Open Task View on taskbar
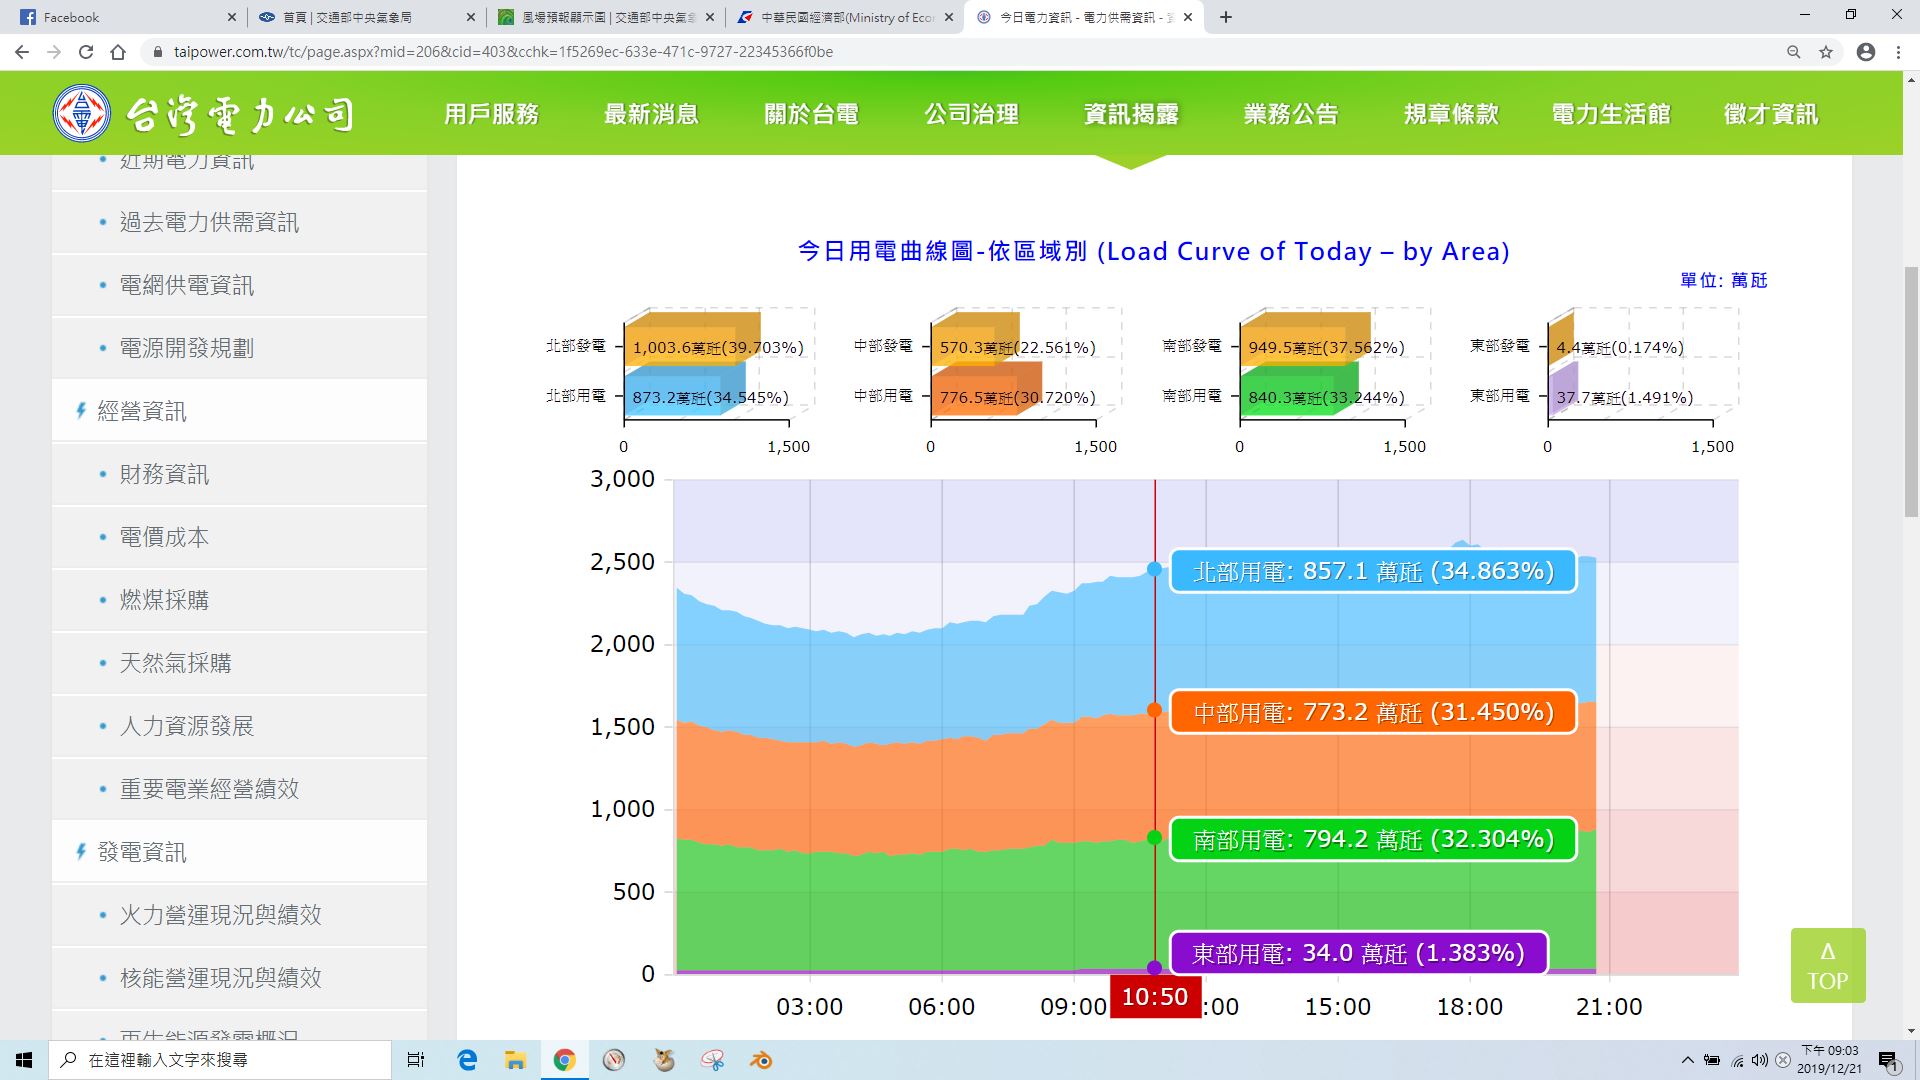 (x=416, y=1060)
